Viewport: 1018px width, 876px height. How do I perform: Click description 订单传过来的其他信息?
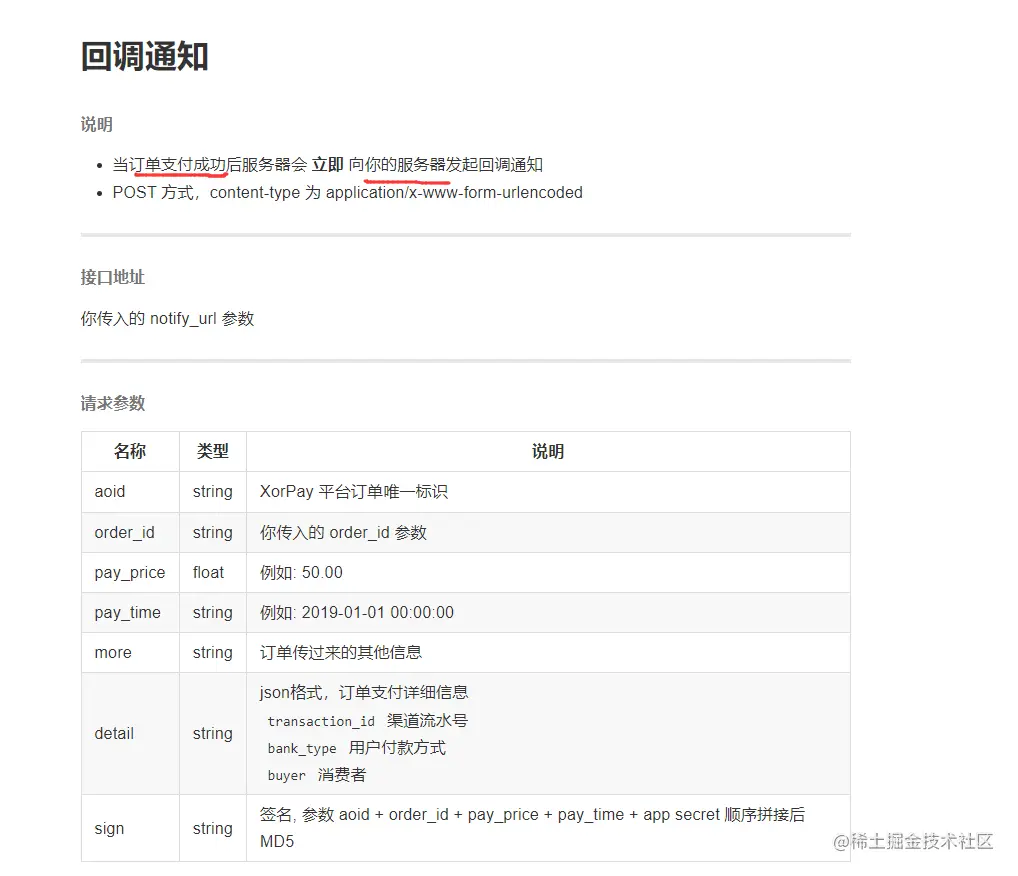(x=341, y=653)
